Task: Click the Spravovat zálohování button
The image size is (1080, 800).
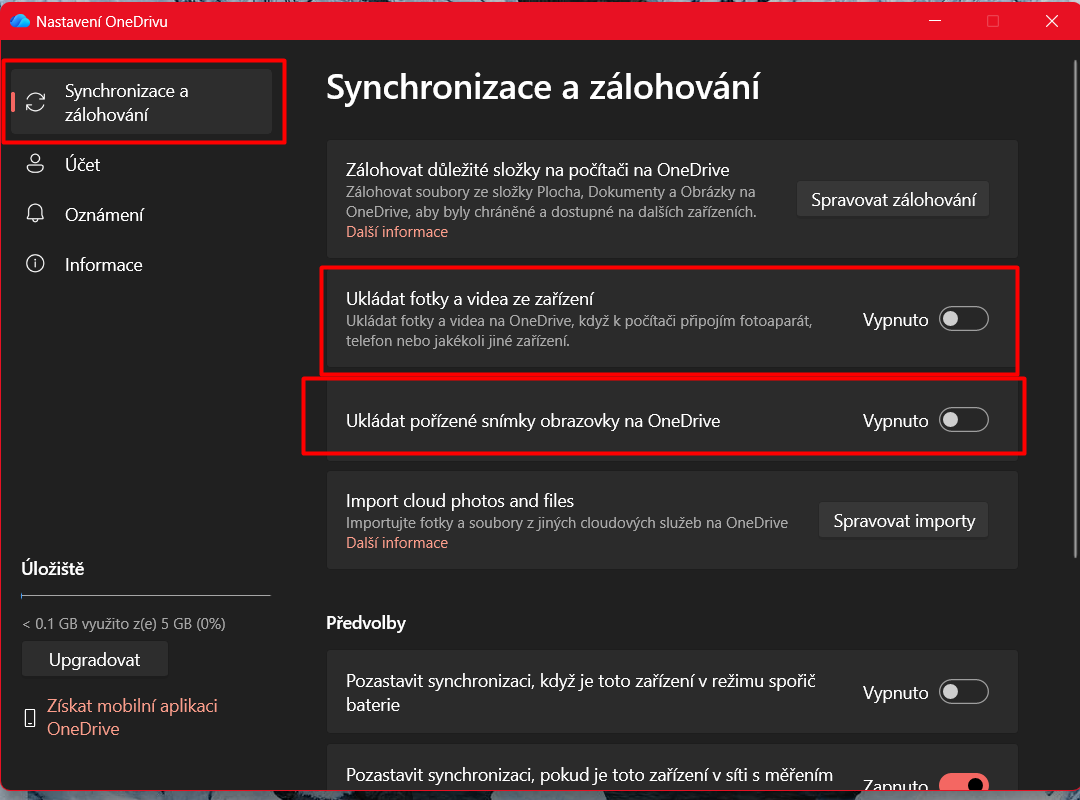Action: click(892, 198)
